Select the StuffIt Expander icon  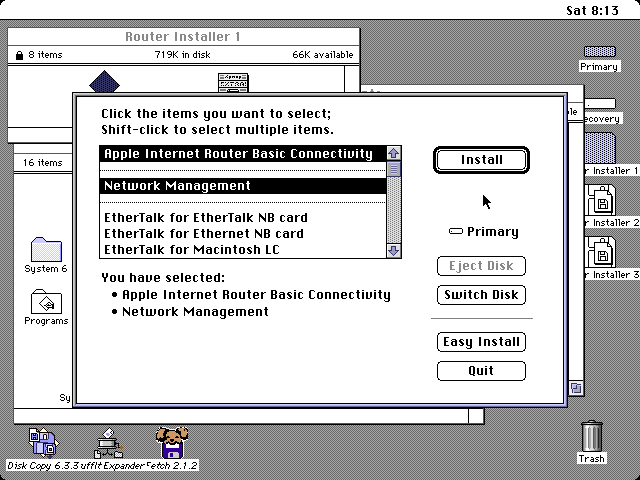[x=108, y=443]
